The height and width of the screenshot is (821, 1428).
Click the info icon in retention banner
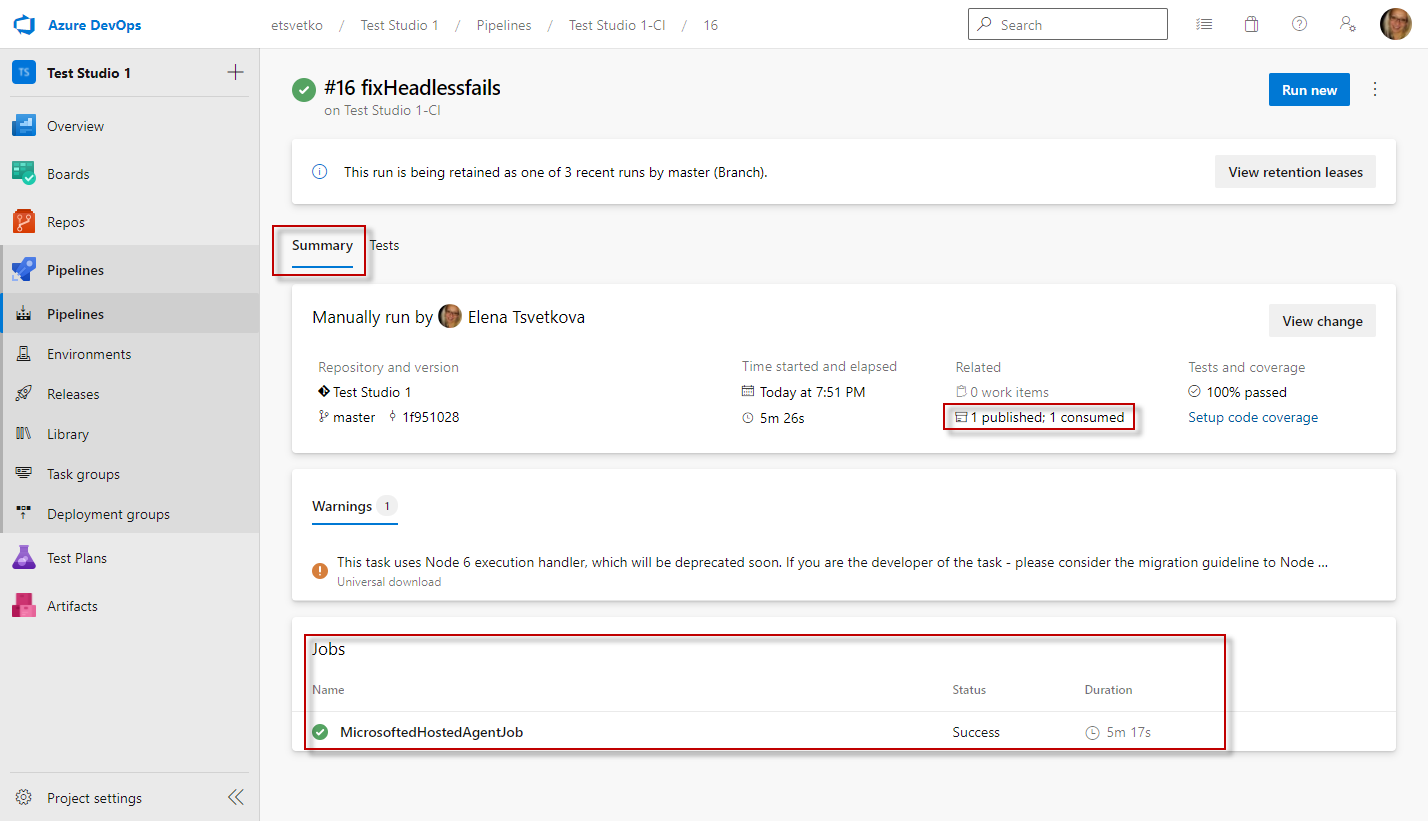click(320, 172)
